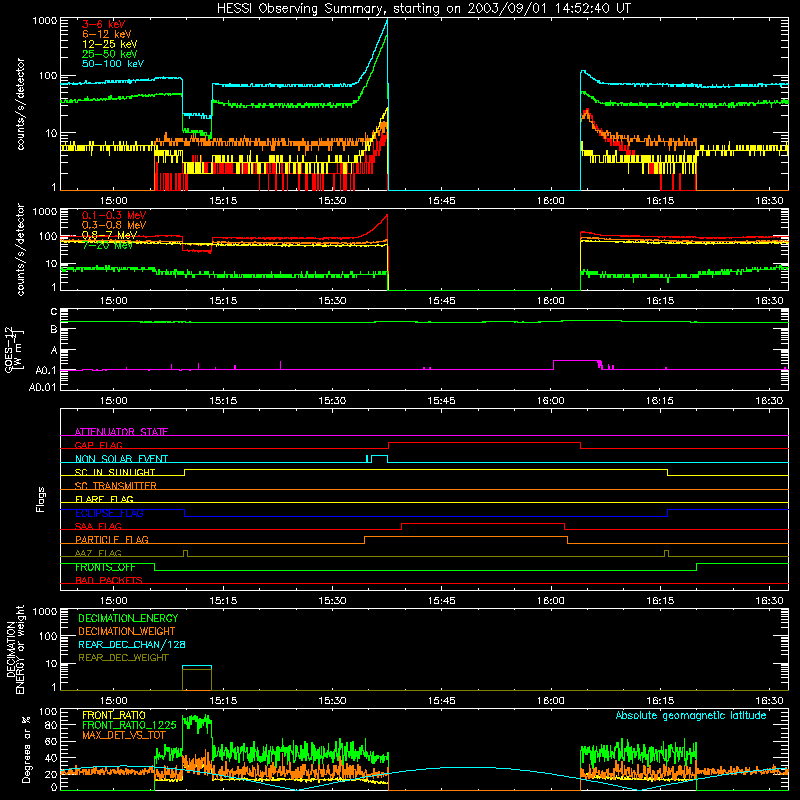Image resolution: width=800 pixels, height=800 pixels.
Task: Click the 0.1-0.3 MeV legend label
Action: [x=114, y=215]
